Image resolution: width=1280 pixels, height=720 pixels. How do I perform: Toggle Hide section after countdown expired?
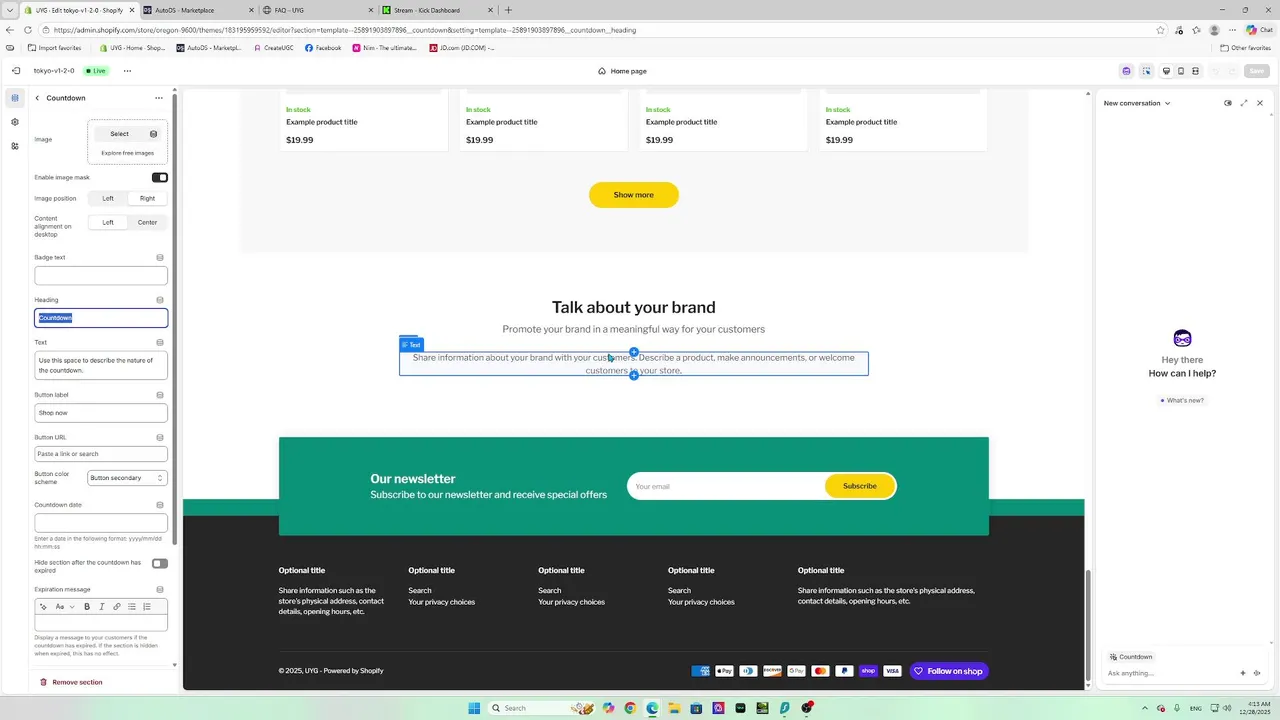(160, 563)
